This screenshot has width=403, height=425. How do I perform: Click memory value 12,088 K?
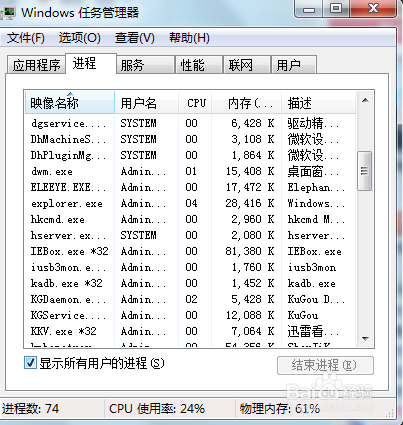click(250, 315)
